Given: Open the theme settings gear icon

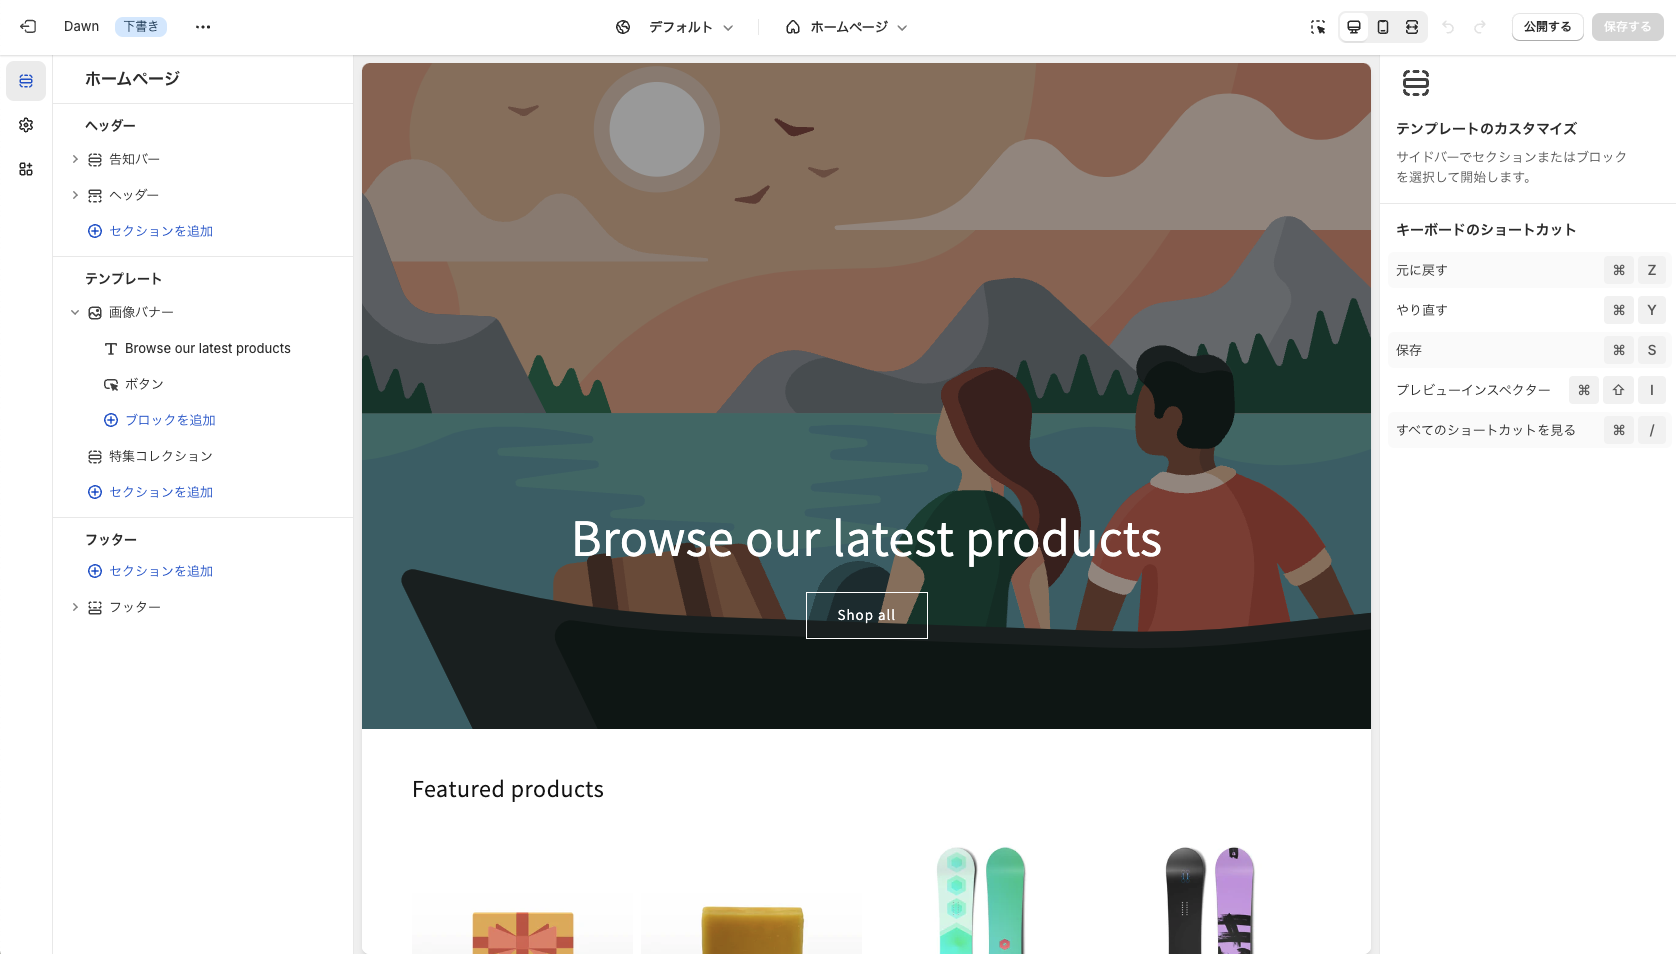Looking at the screenshot, I should point(26,125).
